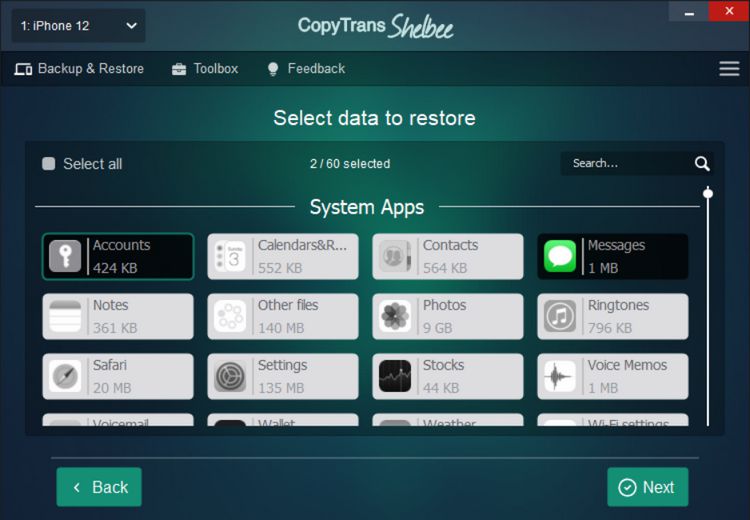This screenshot has height=520, width=750.
Task: Toggle the Select all checkbox
Action: (48, 164)
